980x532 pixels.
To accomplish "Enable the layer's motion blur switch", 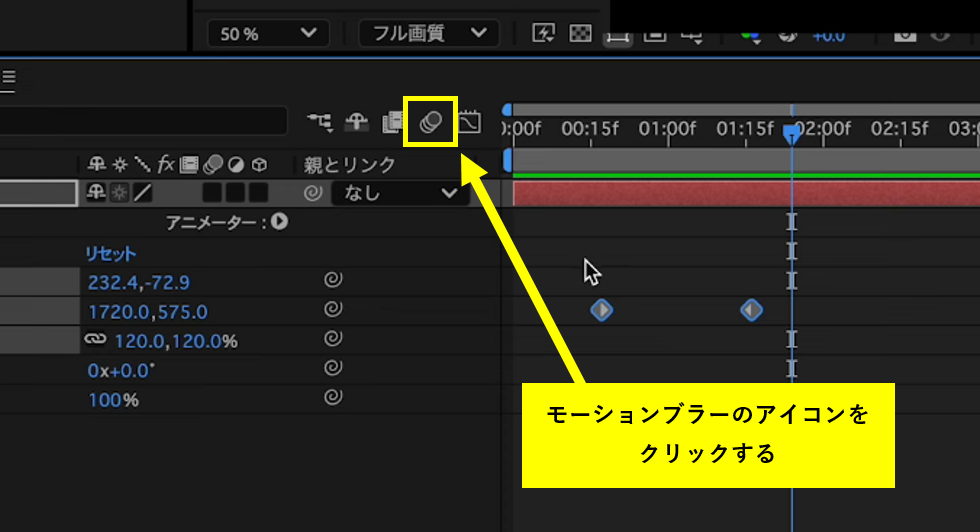I will (x=212, y=193).
